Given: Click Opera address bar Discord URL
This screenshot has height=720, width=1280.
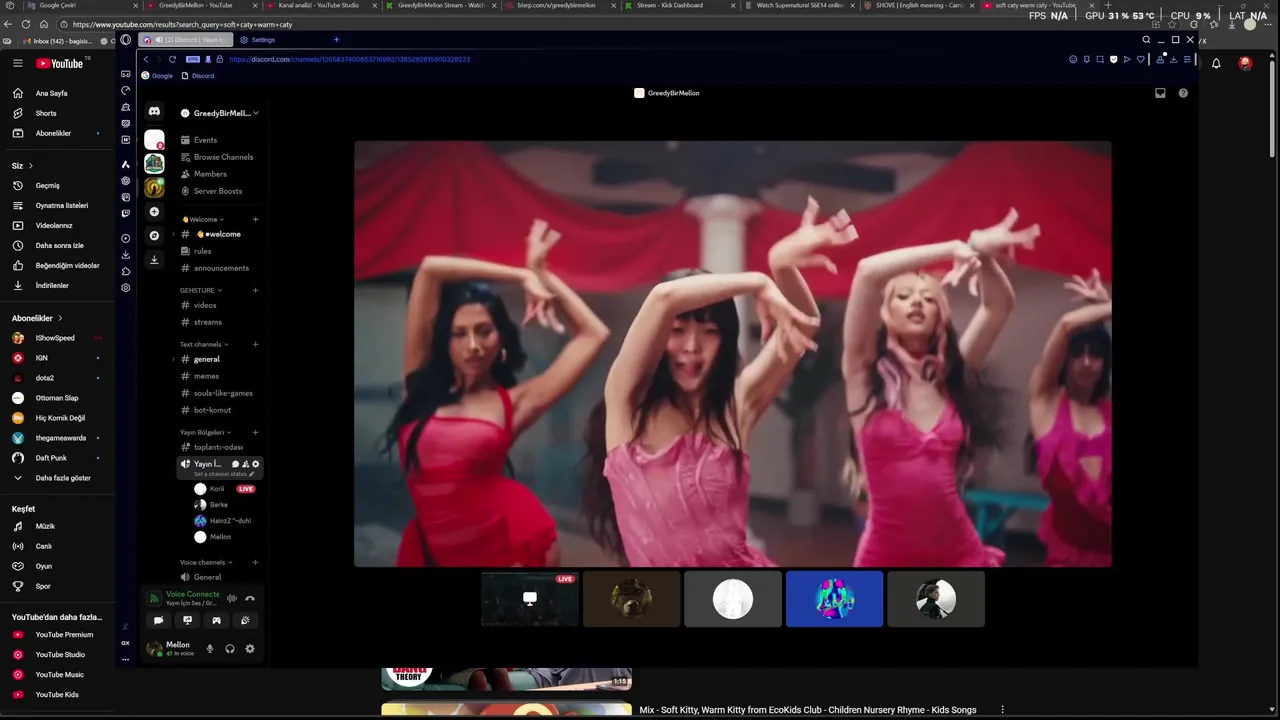Looking at the screenshot, I should pos(349,59).
